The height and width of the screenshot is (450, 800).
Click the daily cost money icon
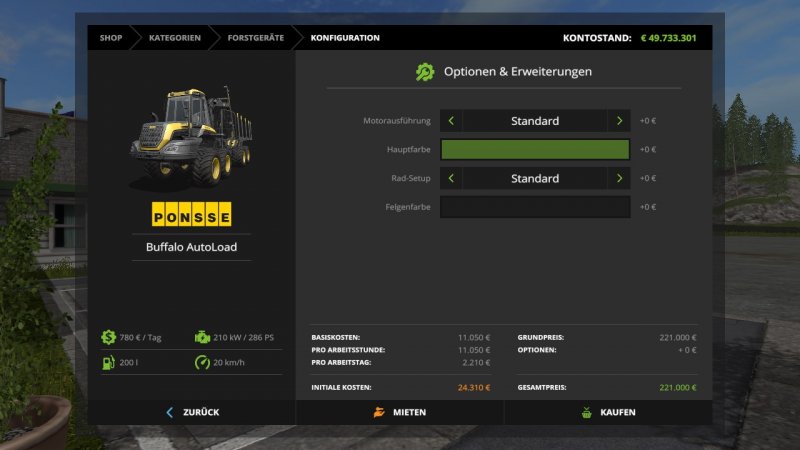108,337
